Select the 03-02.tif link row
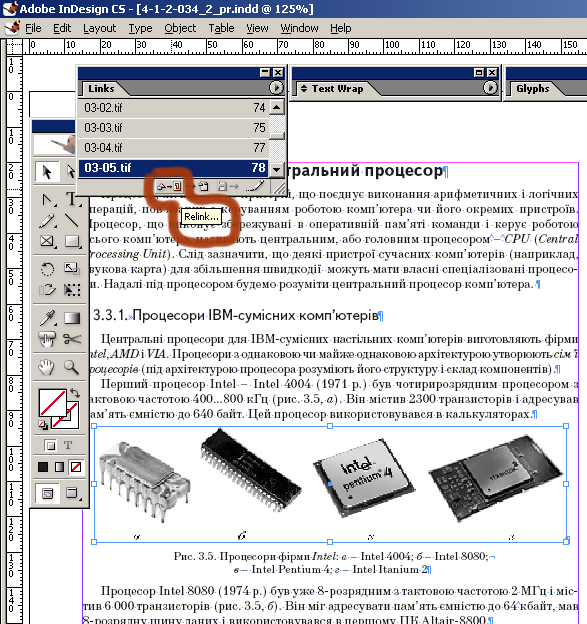The width and height of the screenshot is (587, 624). [173, 108]
